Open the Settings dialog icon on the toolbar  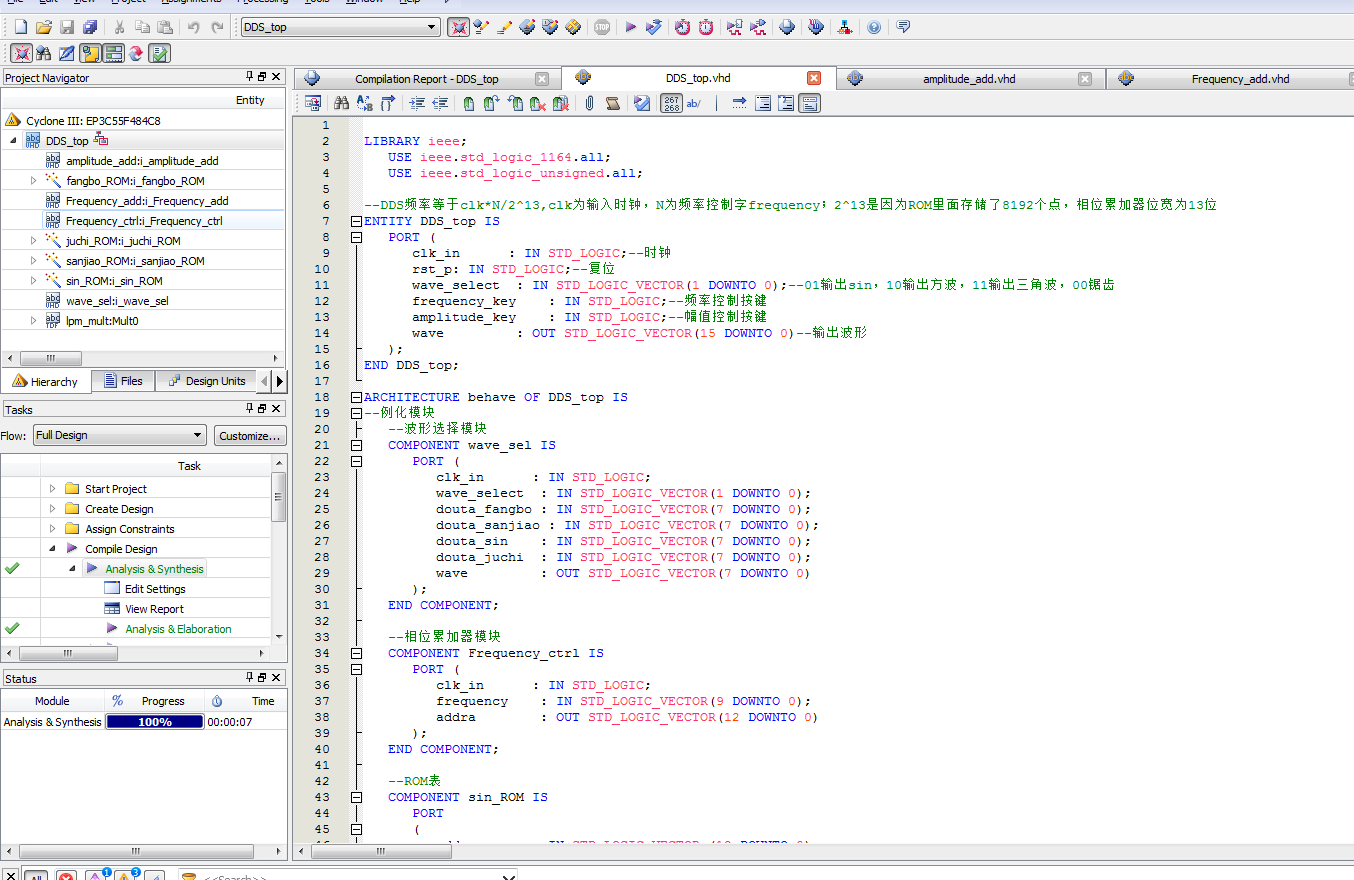[481, 27]
